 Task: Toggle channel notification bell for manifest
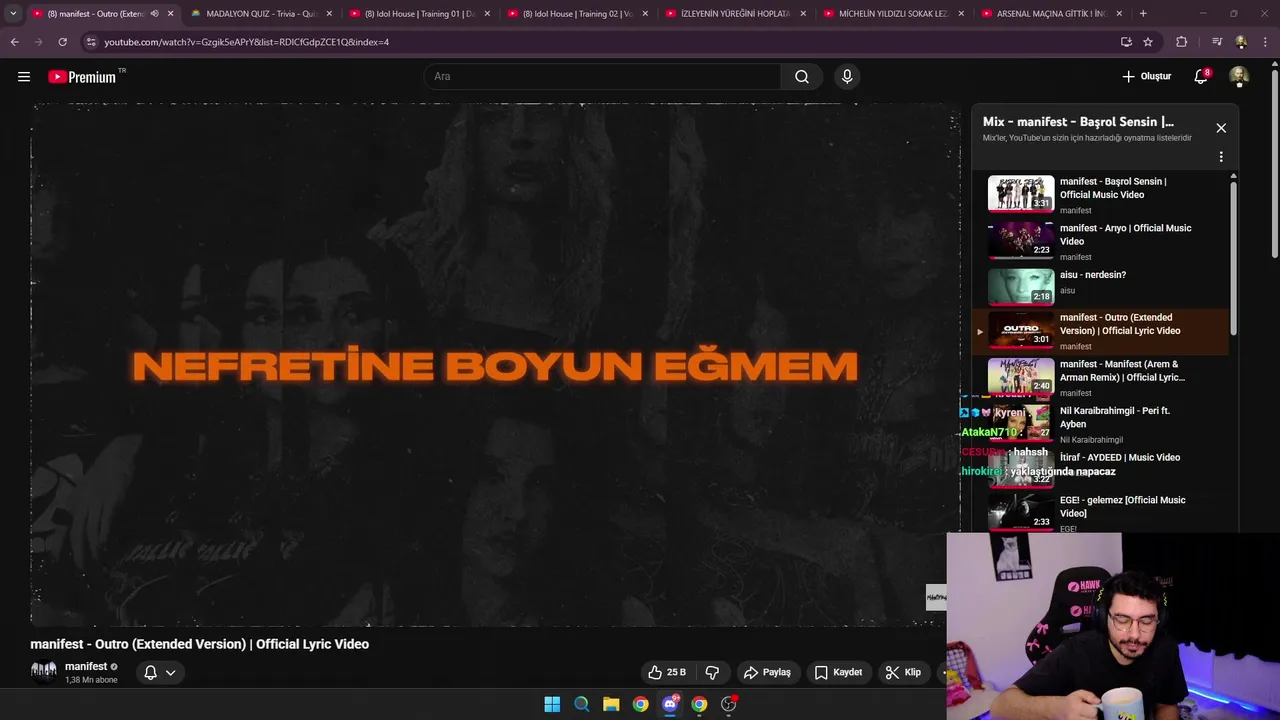[x=150, y=672]
